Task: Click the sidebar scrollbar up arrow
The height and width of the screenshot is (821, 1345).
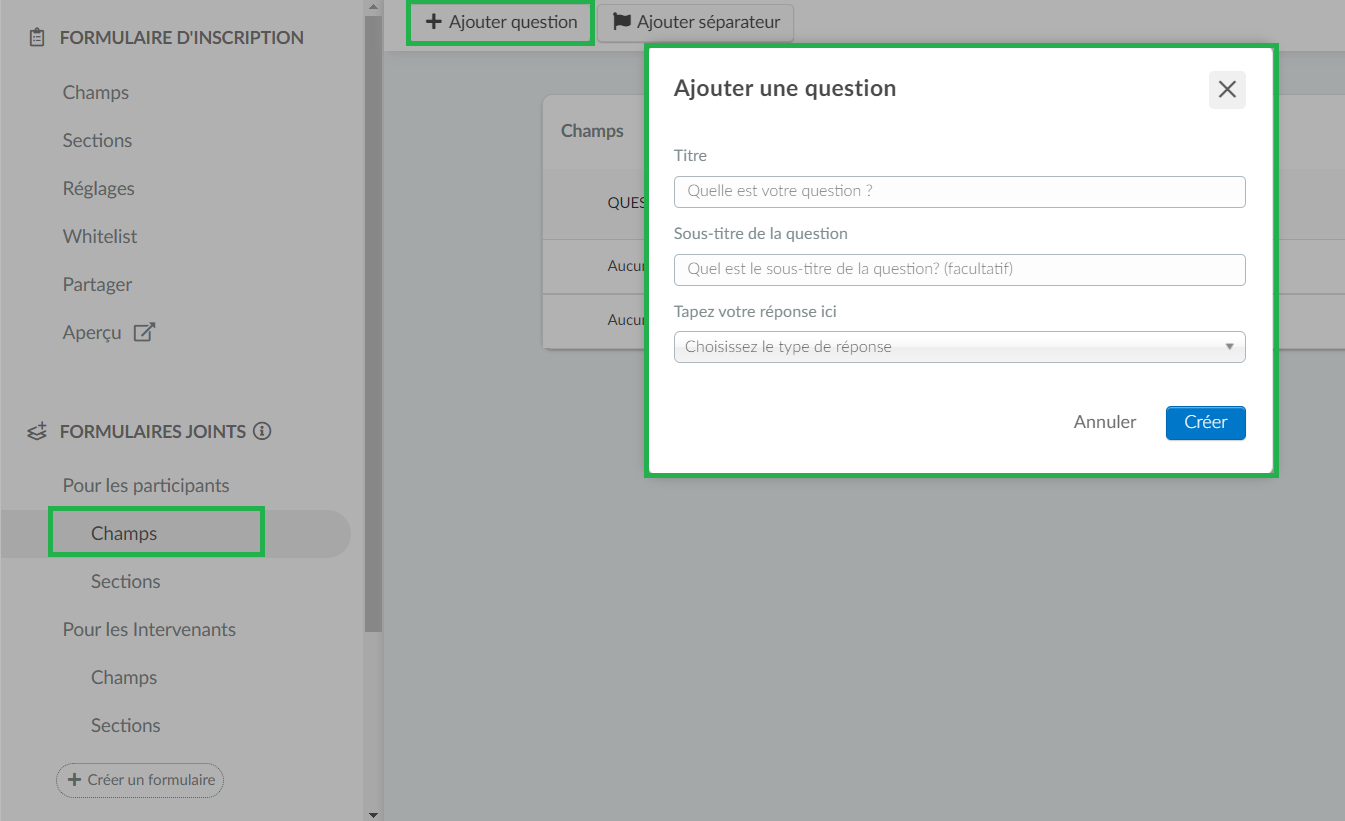Action: click(373, 6)
